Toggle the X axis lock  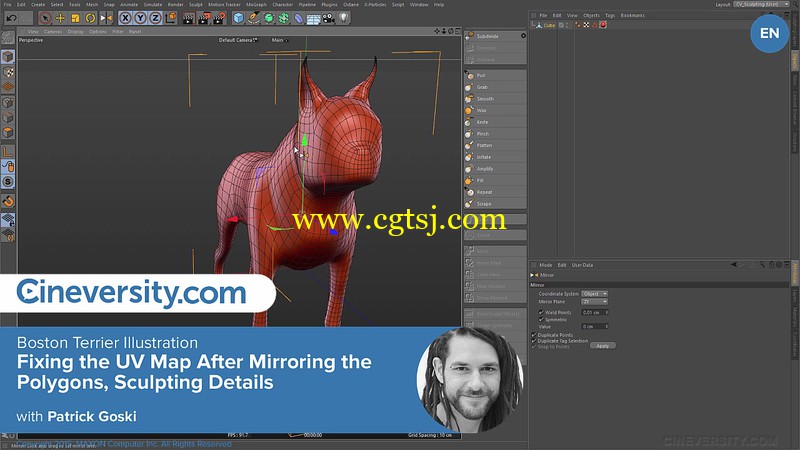[x=125, y=18]
